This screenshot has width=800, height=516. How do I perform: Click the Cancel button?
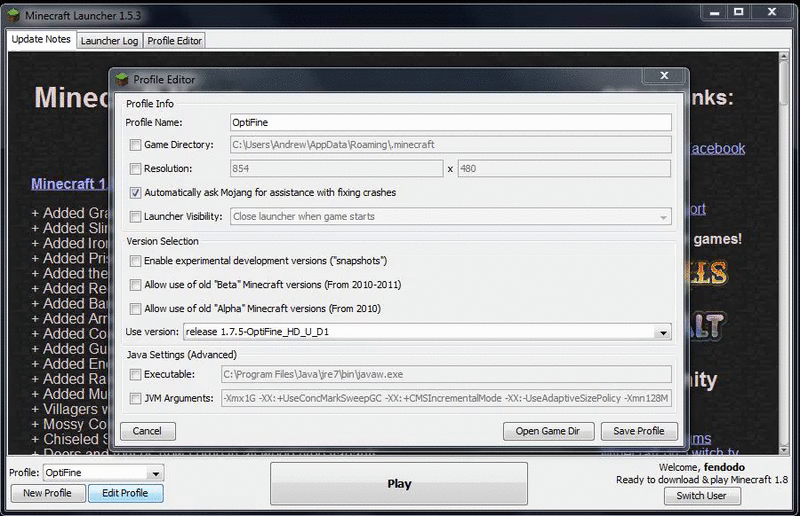147,431
